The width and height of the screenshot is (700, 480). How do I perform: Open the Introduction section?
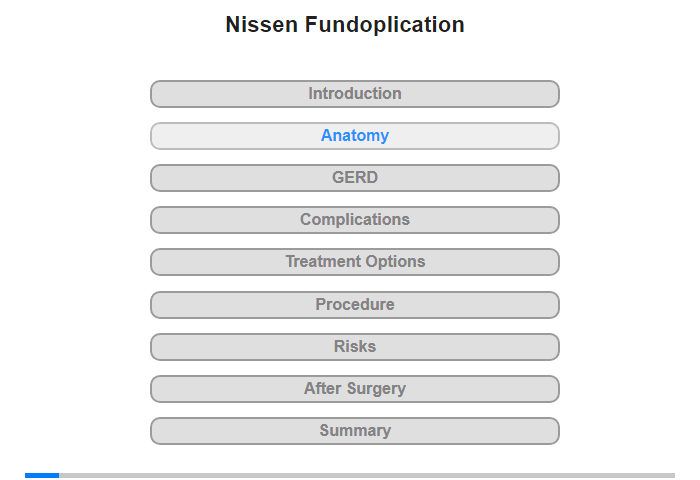tap(355, 94)
